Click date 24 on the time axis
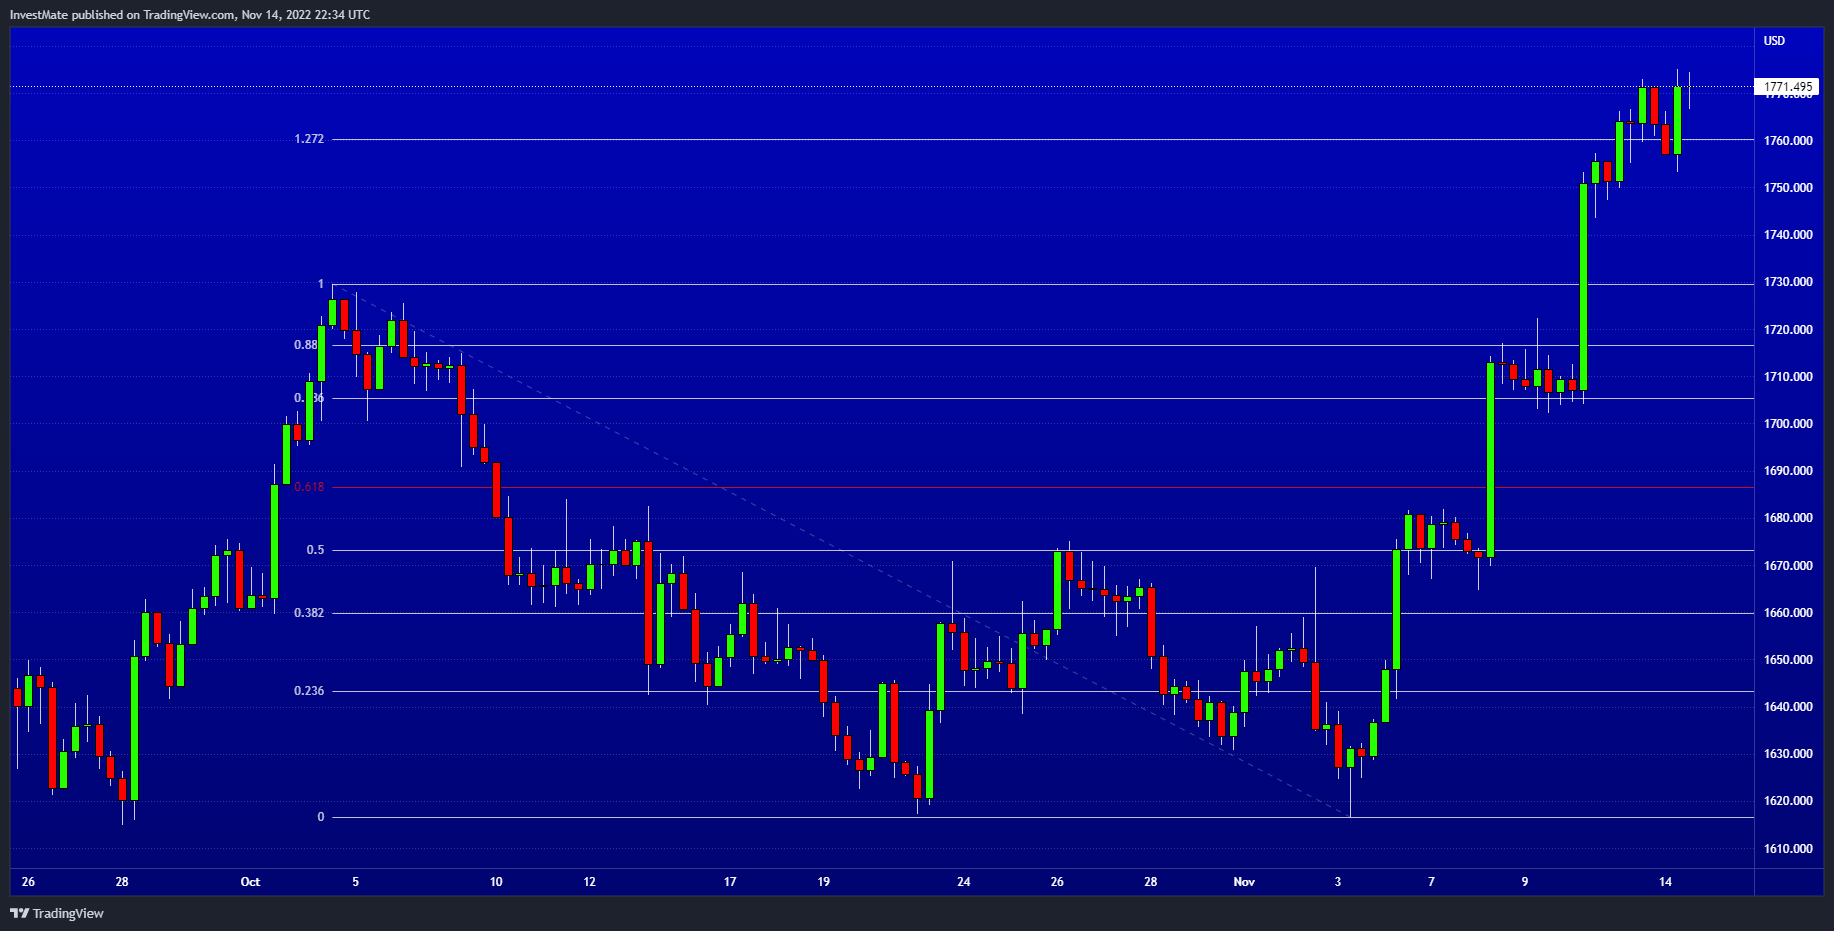Viewport: 1834px width, 931px height. click(x=964, y=882)
